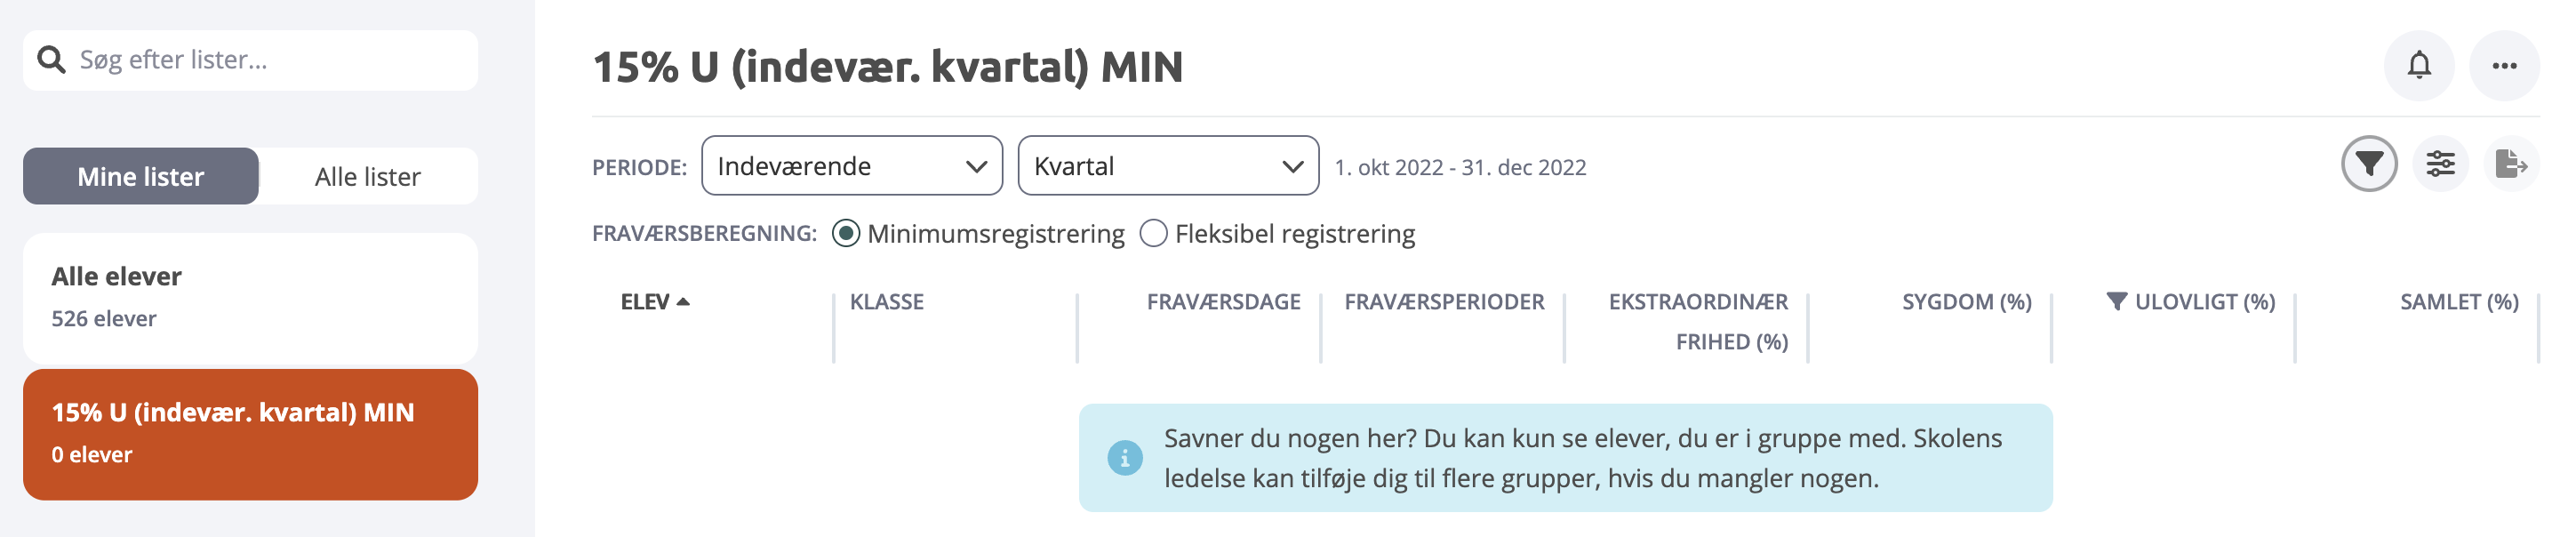Open column settings sliders icon

(x=2440, y=164)
